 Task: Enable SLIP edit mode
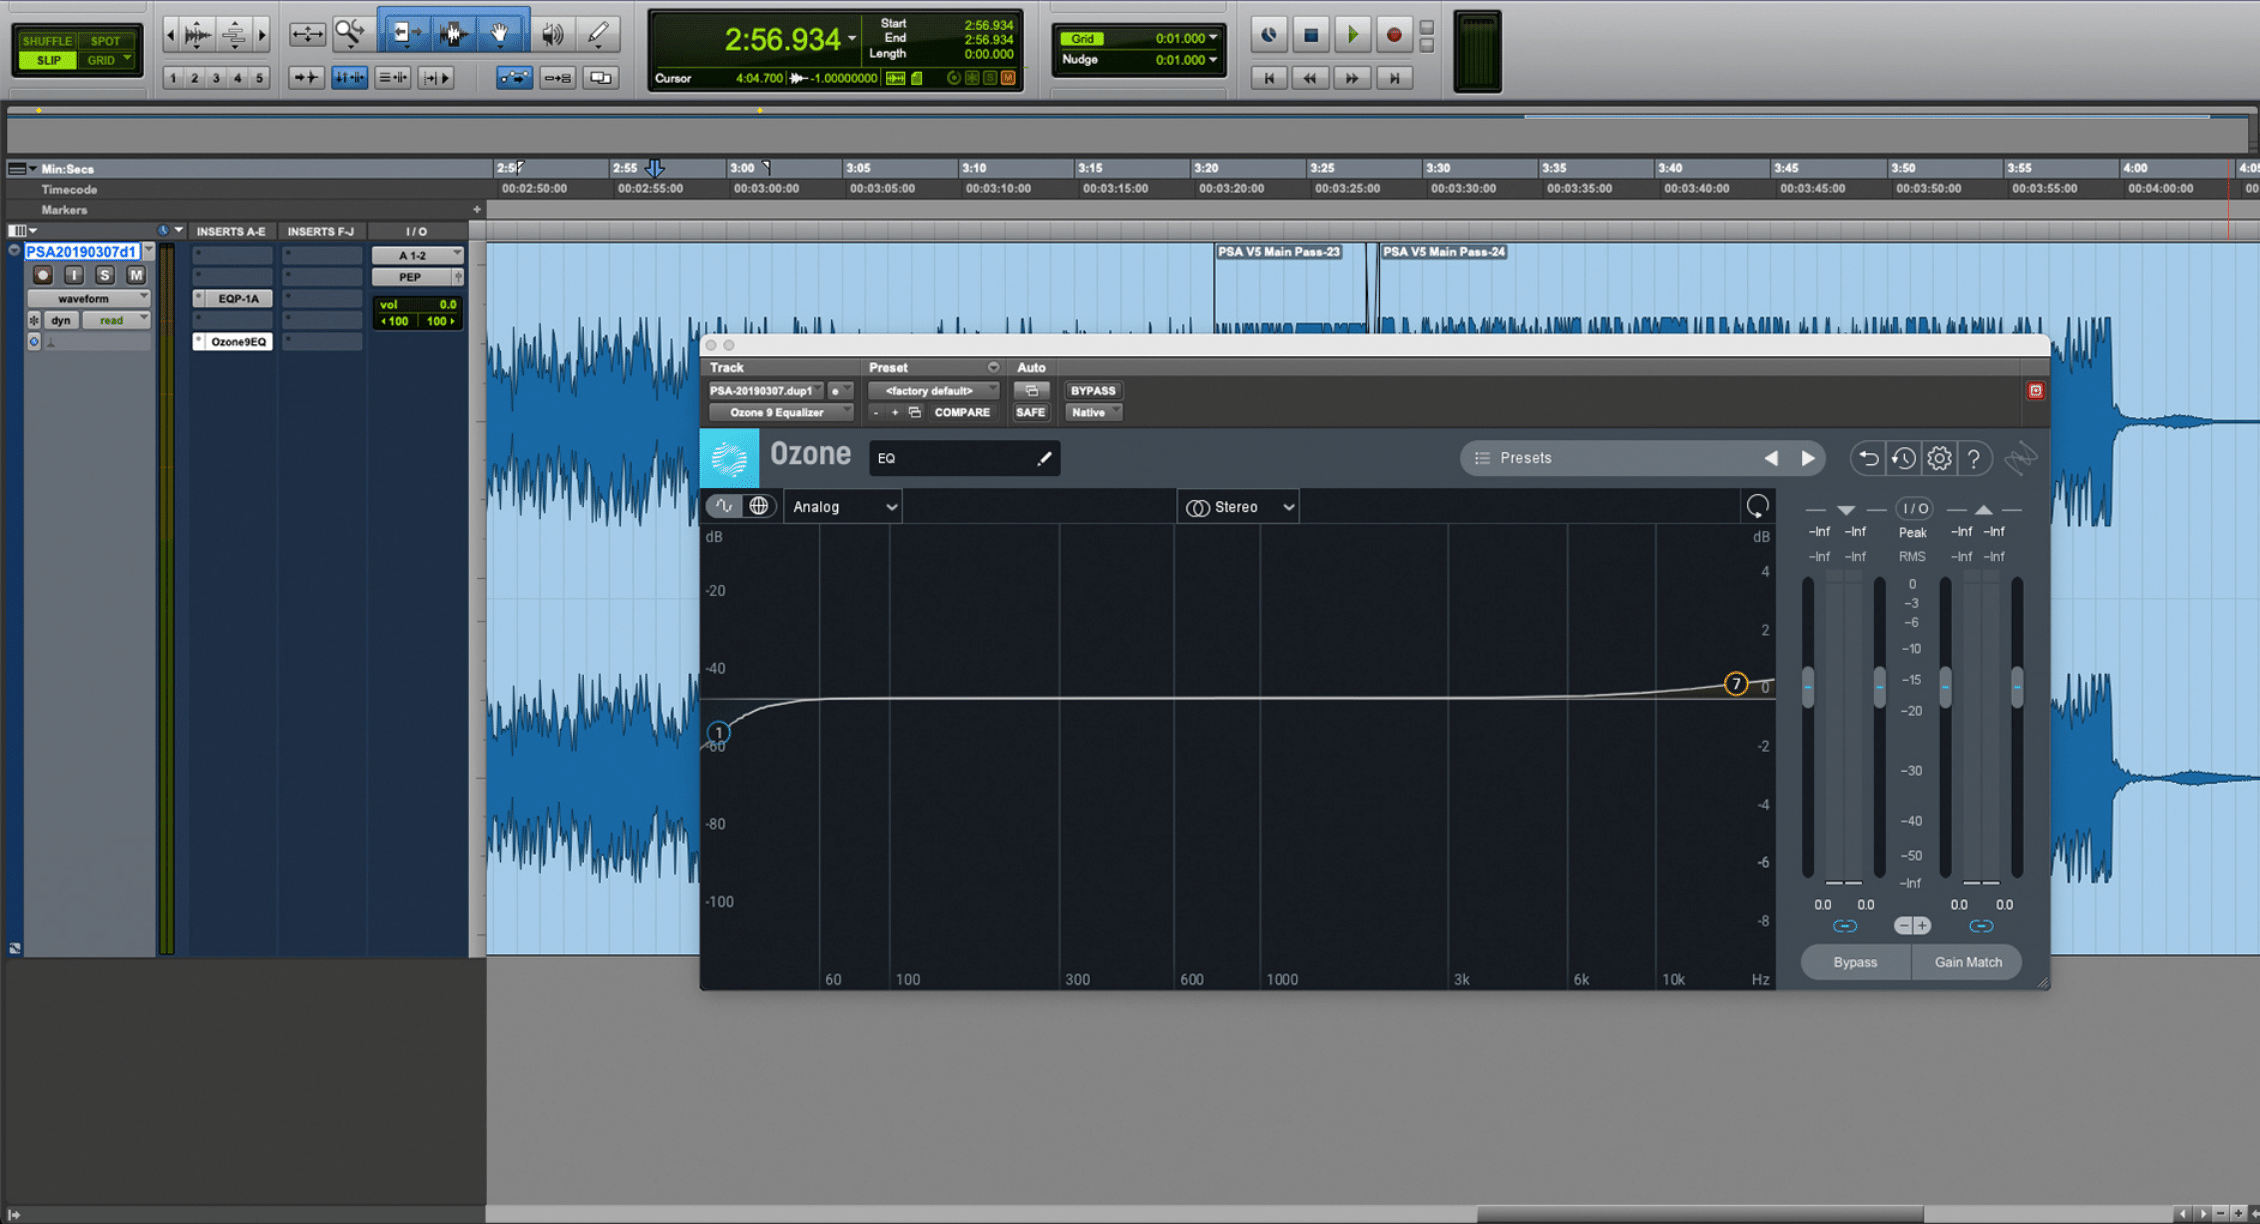click(47, 60)
